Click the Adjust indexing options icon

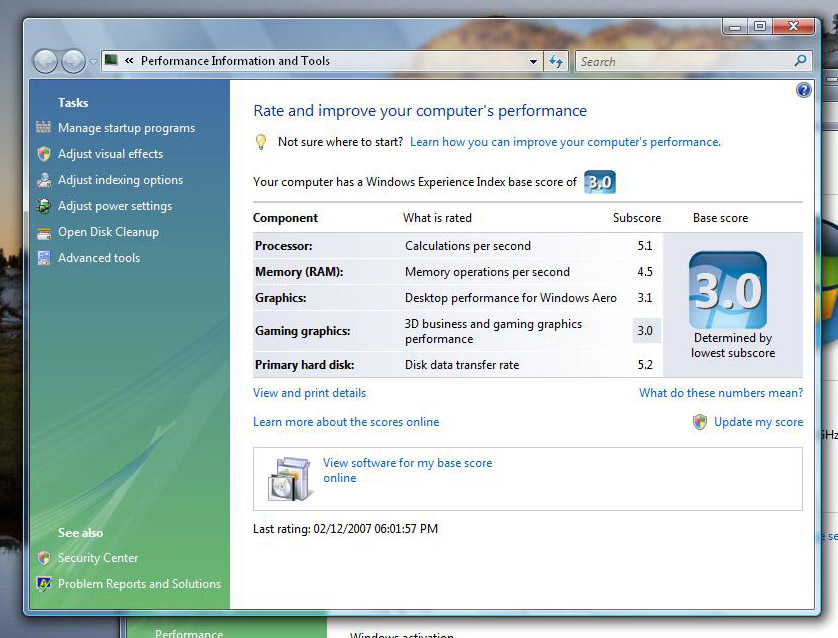(44, 180)
